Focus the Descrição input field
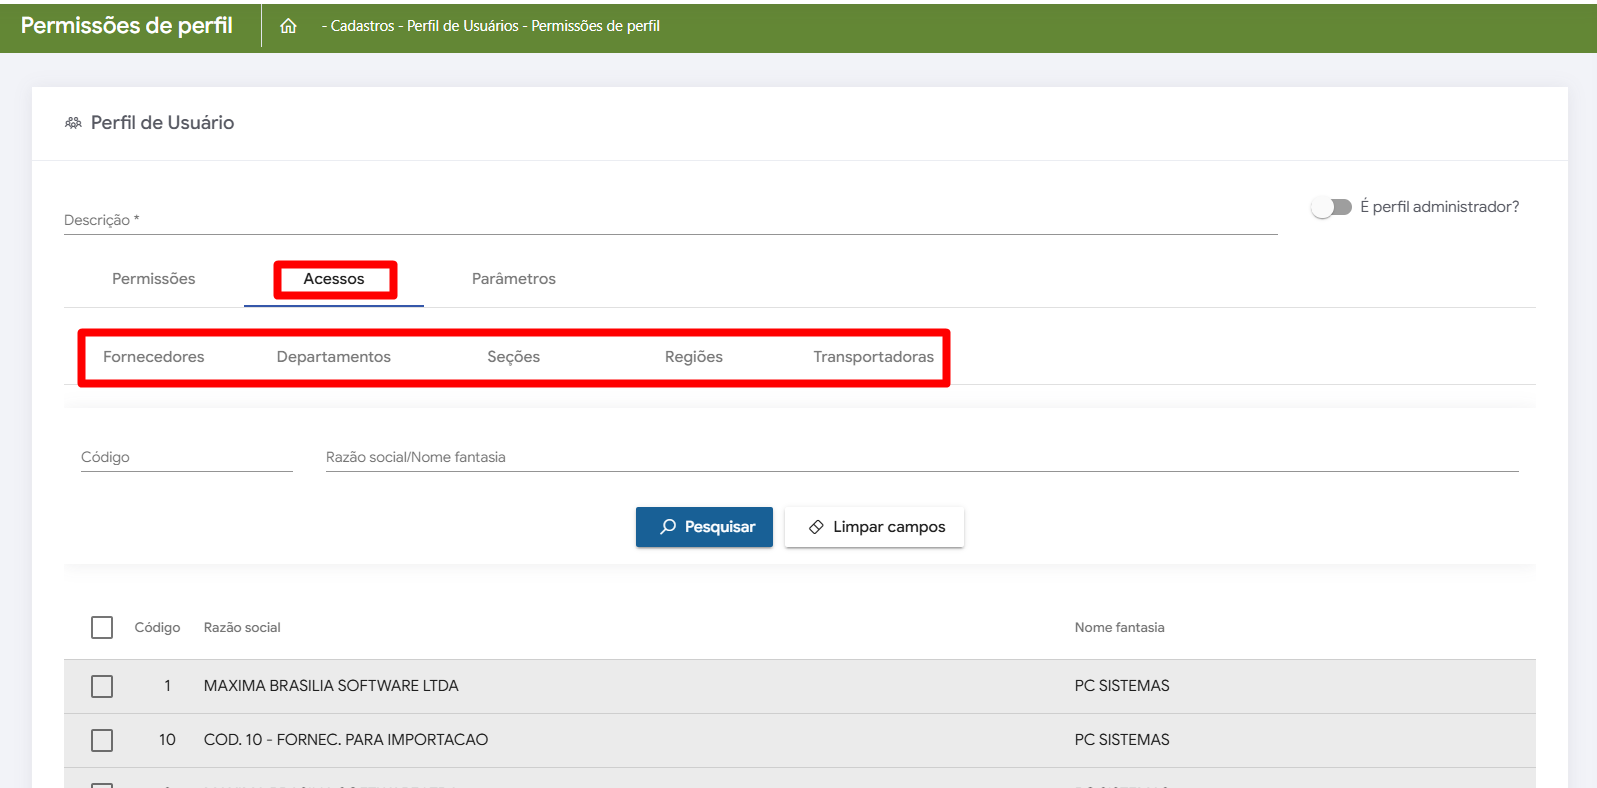Screen dimensions: 1597x788 pyautogui.click(x=670, y=220)
